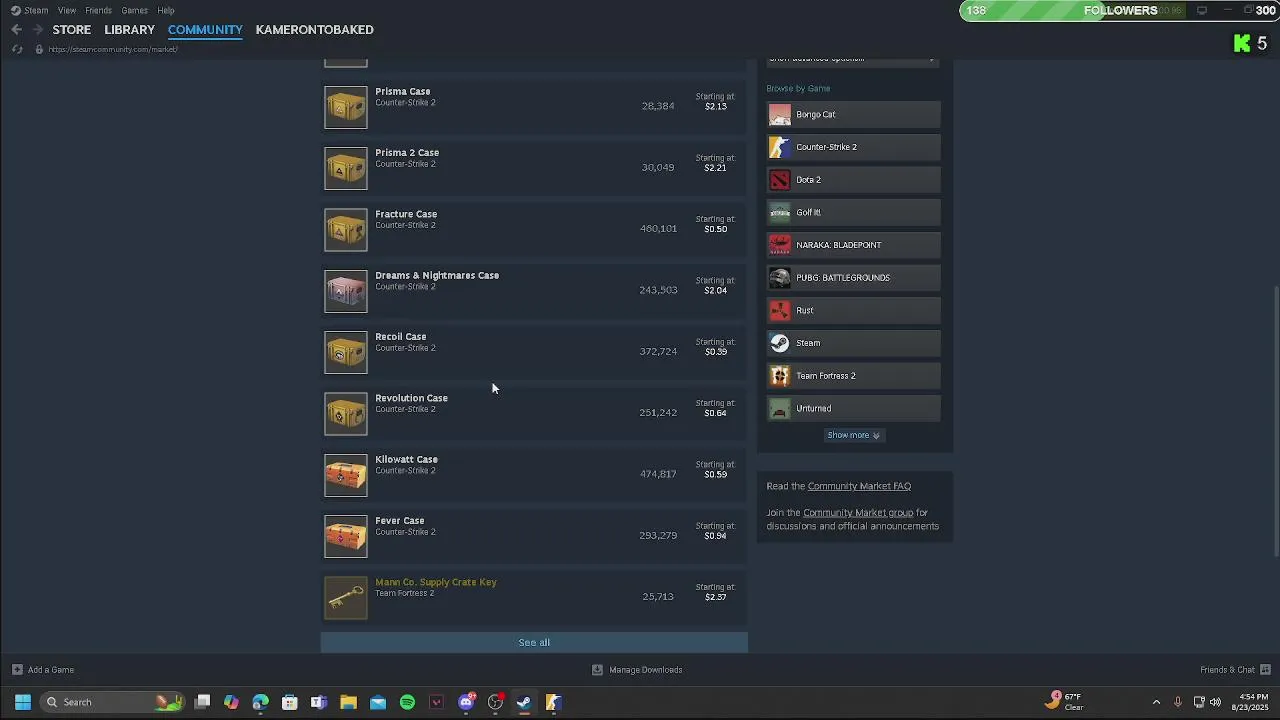Expand the Show more games list
Viewport: 1280px width, 720px height.
click(853, 435)
